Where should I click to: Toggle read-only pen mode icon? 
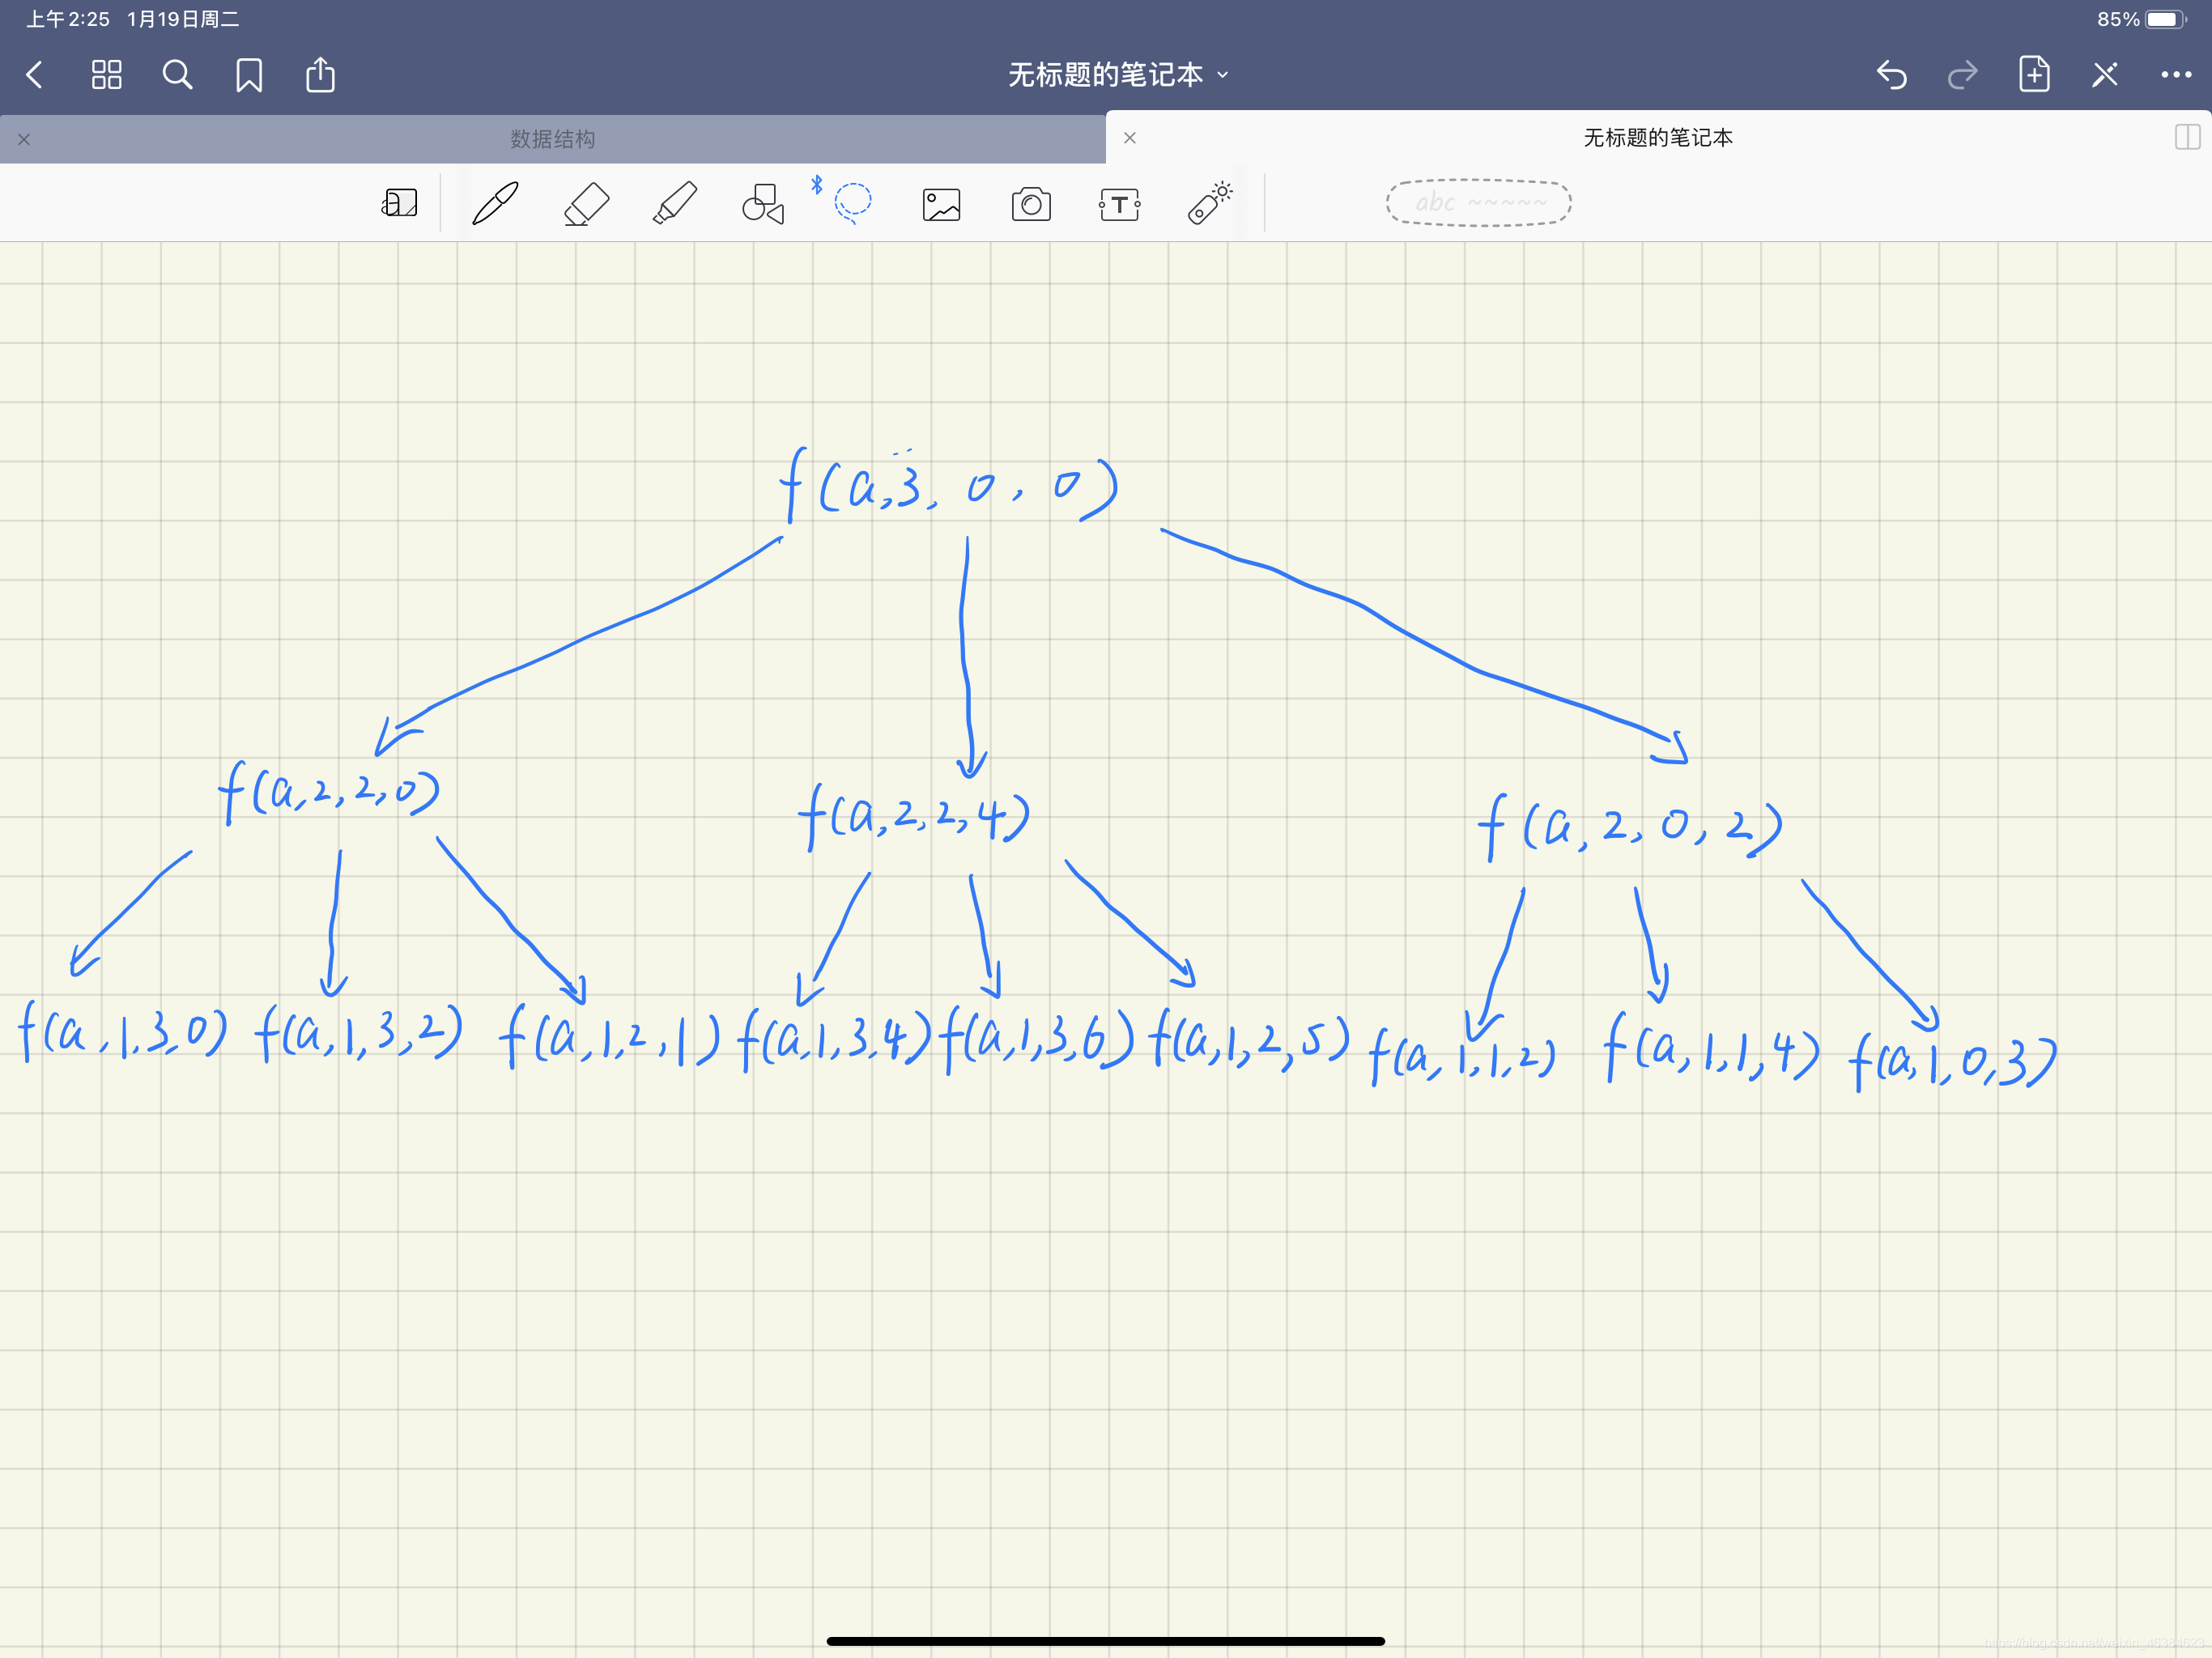point(2104,75)
